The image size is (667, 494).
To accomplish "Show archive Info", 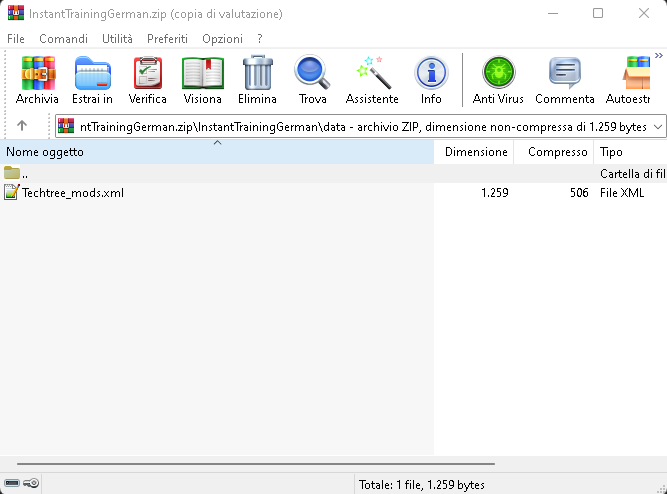I will [431, 80].
